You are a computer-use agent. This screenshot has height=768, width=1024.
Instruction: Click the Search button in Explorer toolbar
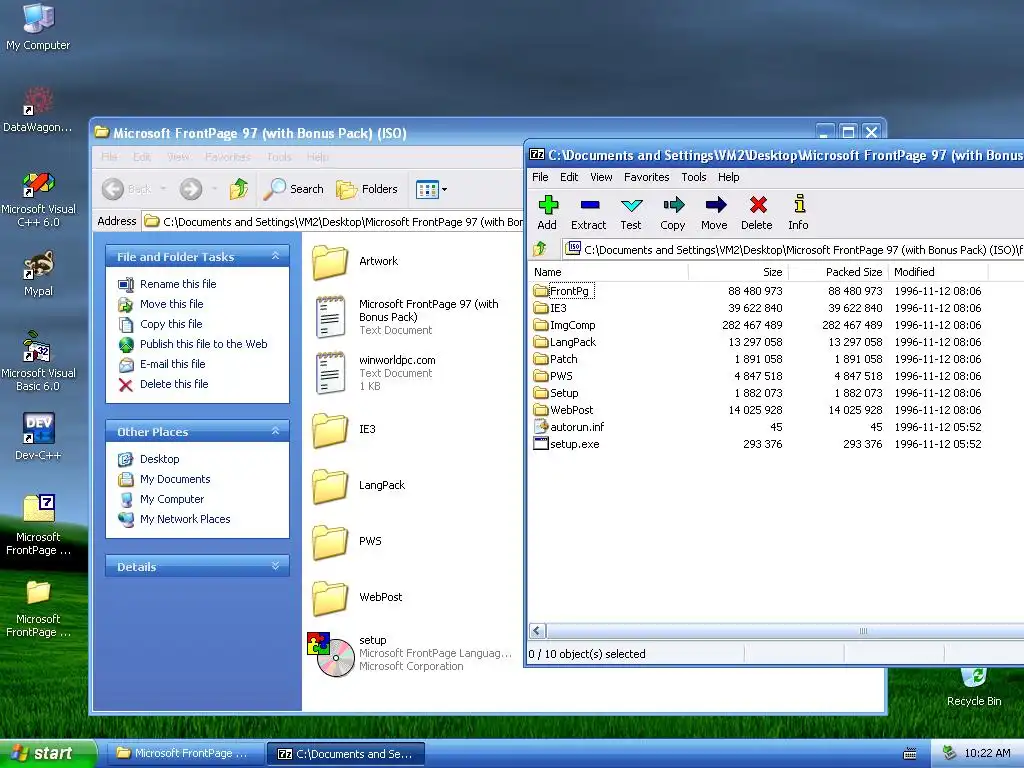(x=294, y=189)
